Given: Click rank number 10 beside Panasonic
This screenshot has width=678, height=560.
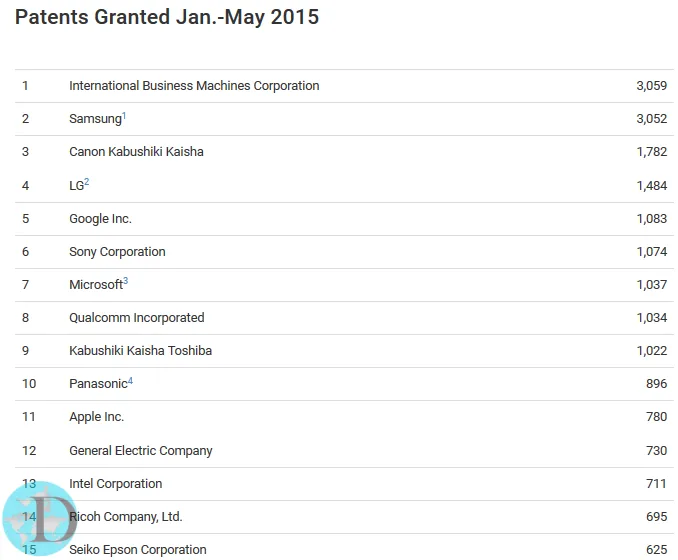Looking at the screenshot, I should 29,384.
